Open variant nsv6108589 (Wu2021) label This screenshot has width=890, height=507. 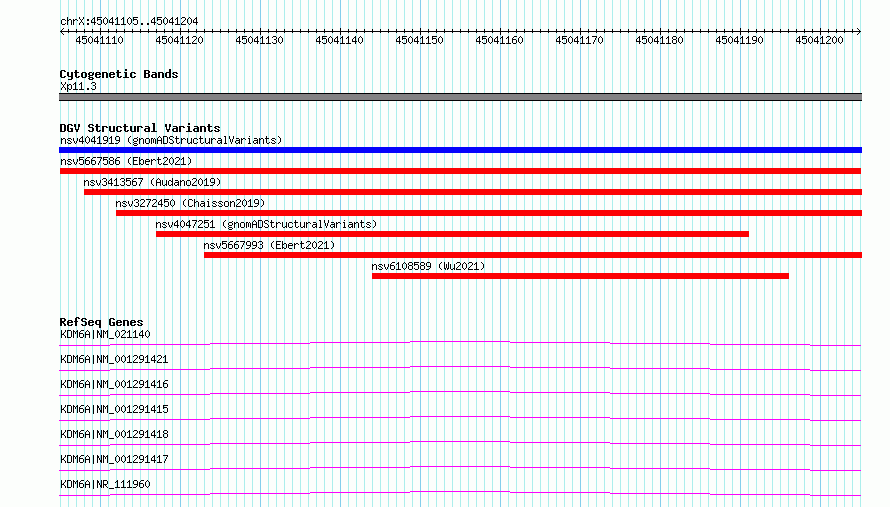pyautogui.click(x=428, y=266)
